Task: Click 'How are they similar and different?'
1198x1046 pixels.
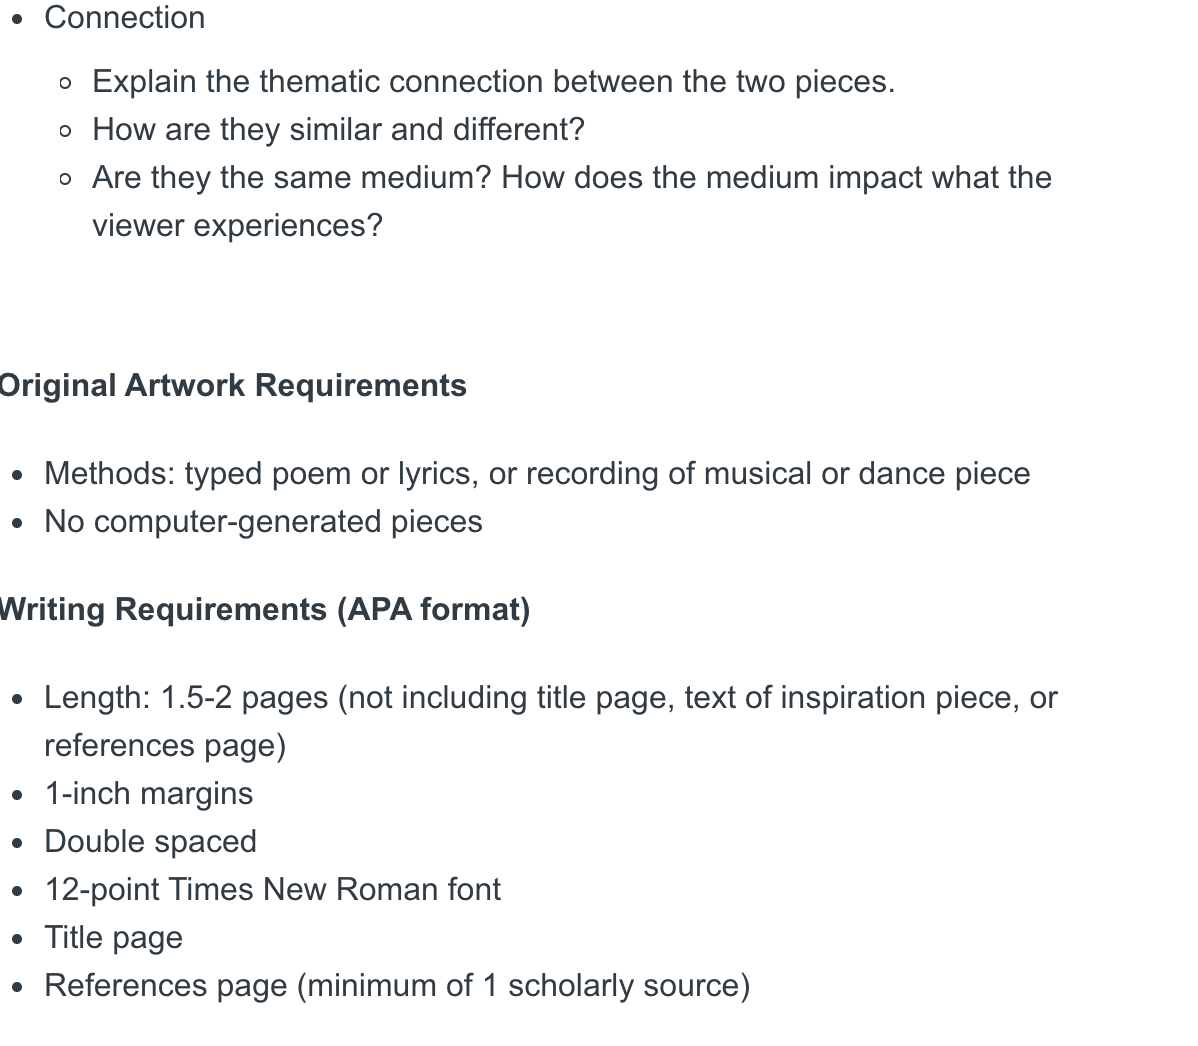Action: click(338, 130)
